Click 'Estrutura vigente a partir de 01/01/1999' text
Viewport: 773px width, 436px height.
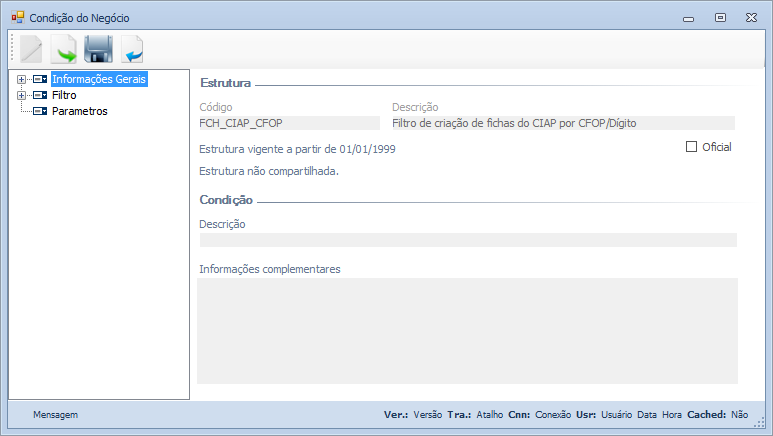297,149
